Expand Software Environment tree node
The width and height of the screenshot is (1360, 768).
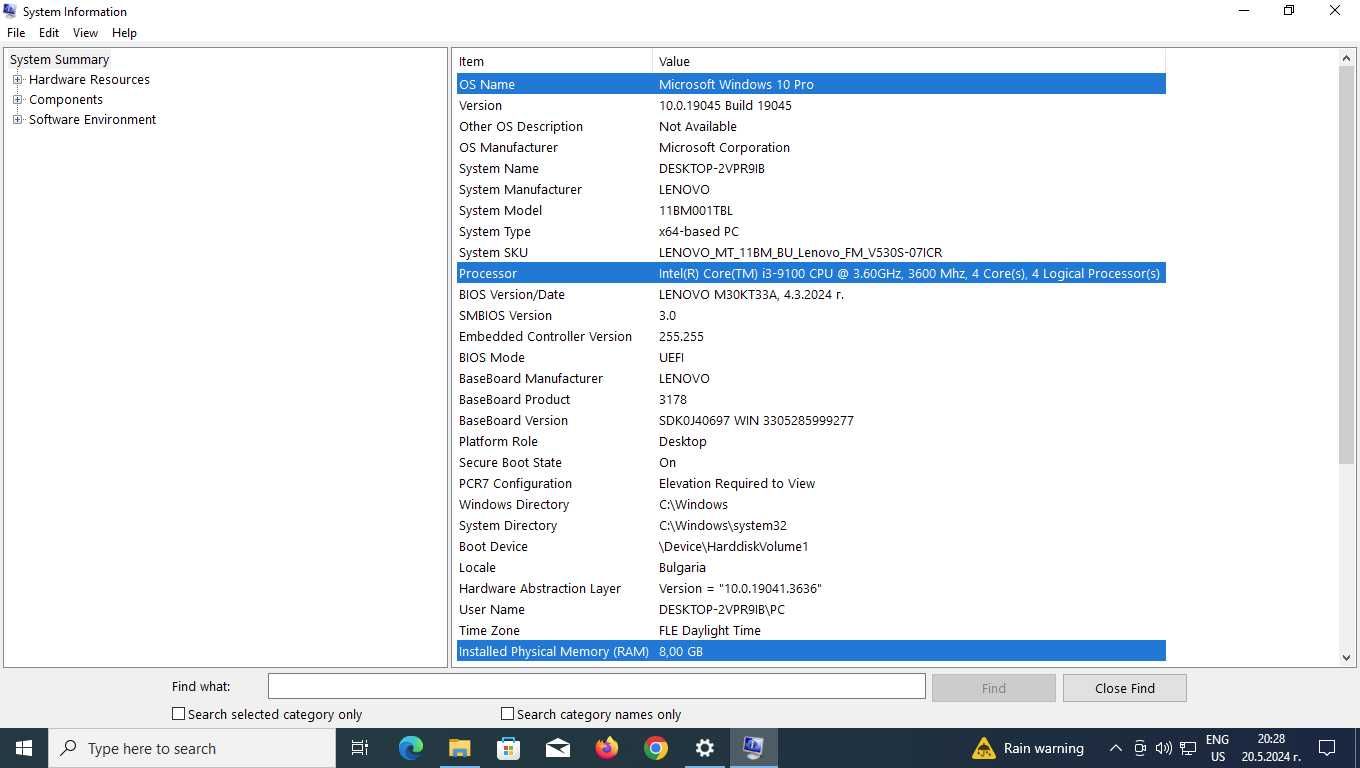click(x=17, y=120)
